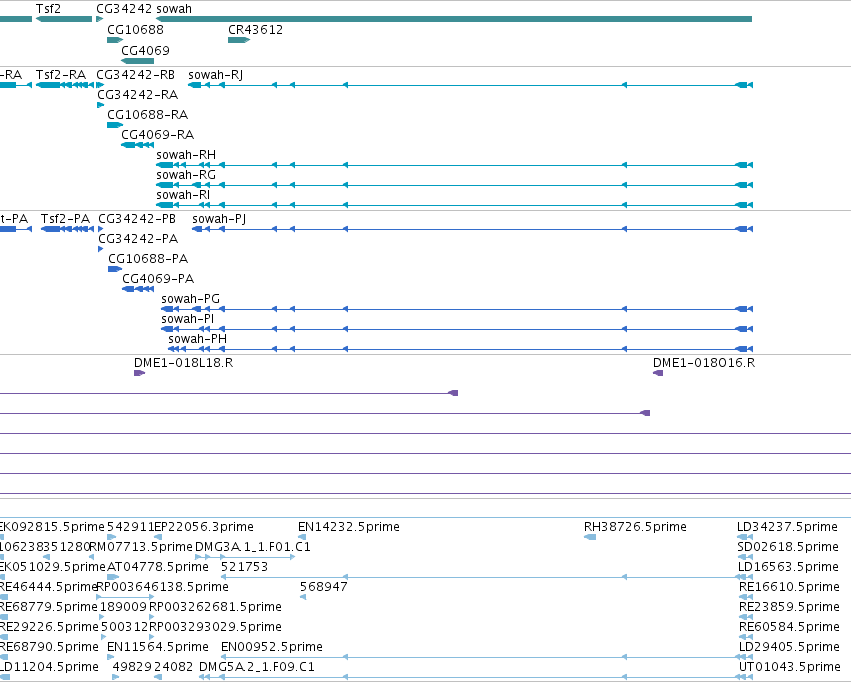Click the RE23859.5prime EST

tap(789, 607)
